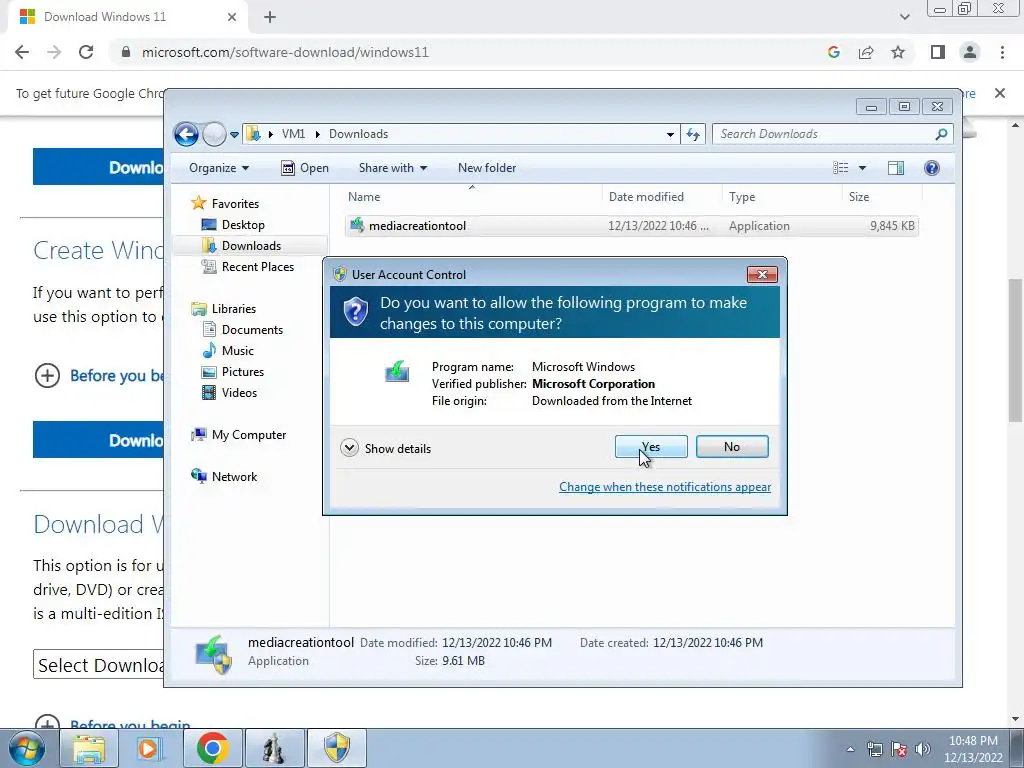This screenshot has width=1024, height=768.
Task: Toggle Chrome side panel icon
Action: (x=938, y=52)
